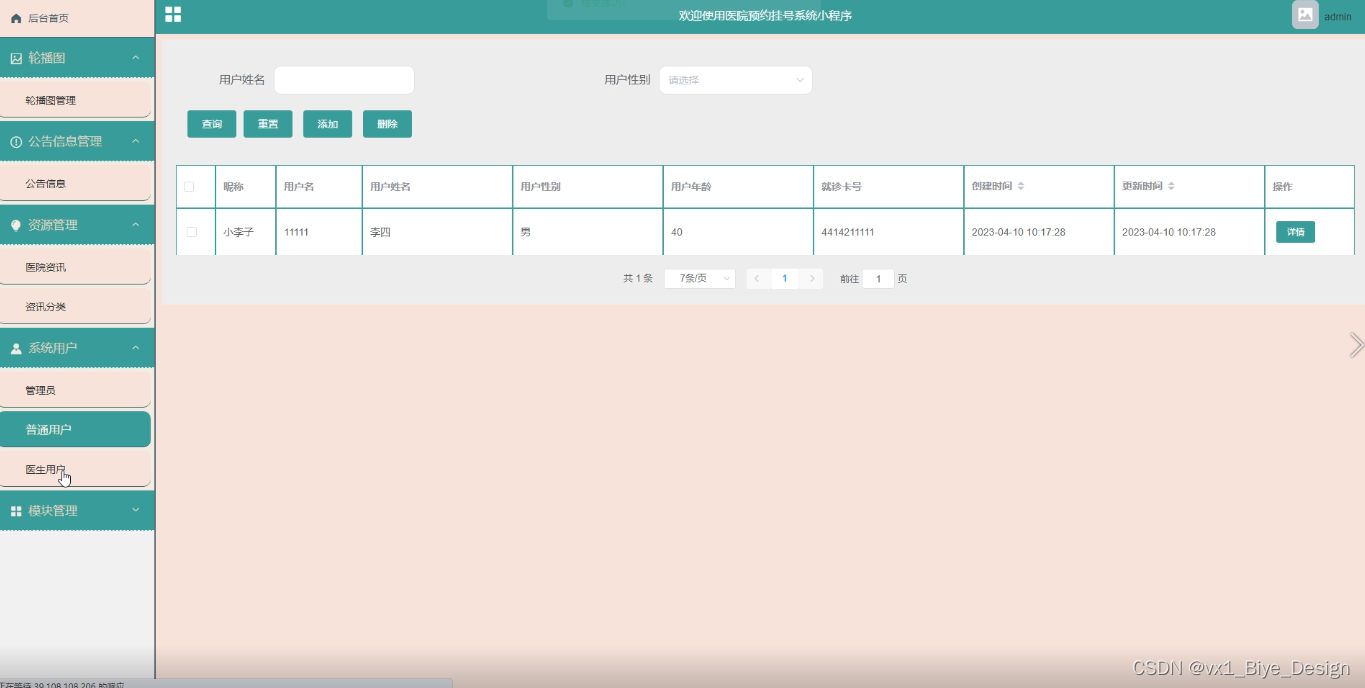Image resolution: width=1365 pixels, height=688 pixels.
Task: Collapse the 公告信息管理 section
Action: 136,142
